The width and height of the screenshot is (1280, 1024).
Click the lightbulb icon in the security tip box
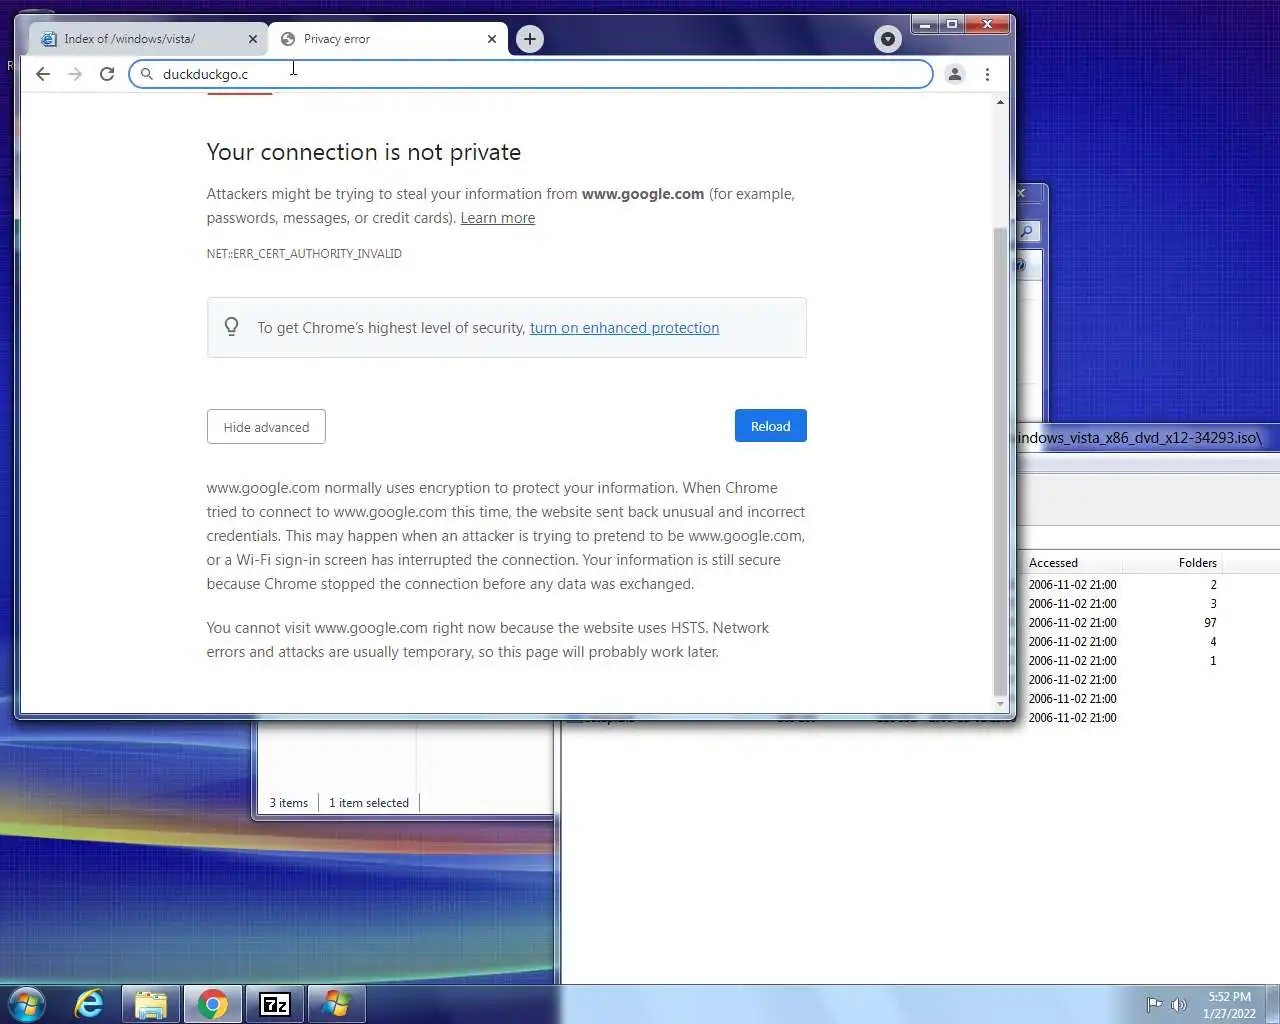231,327
